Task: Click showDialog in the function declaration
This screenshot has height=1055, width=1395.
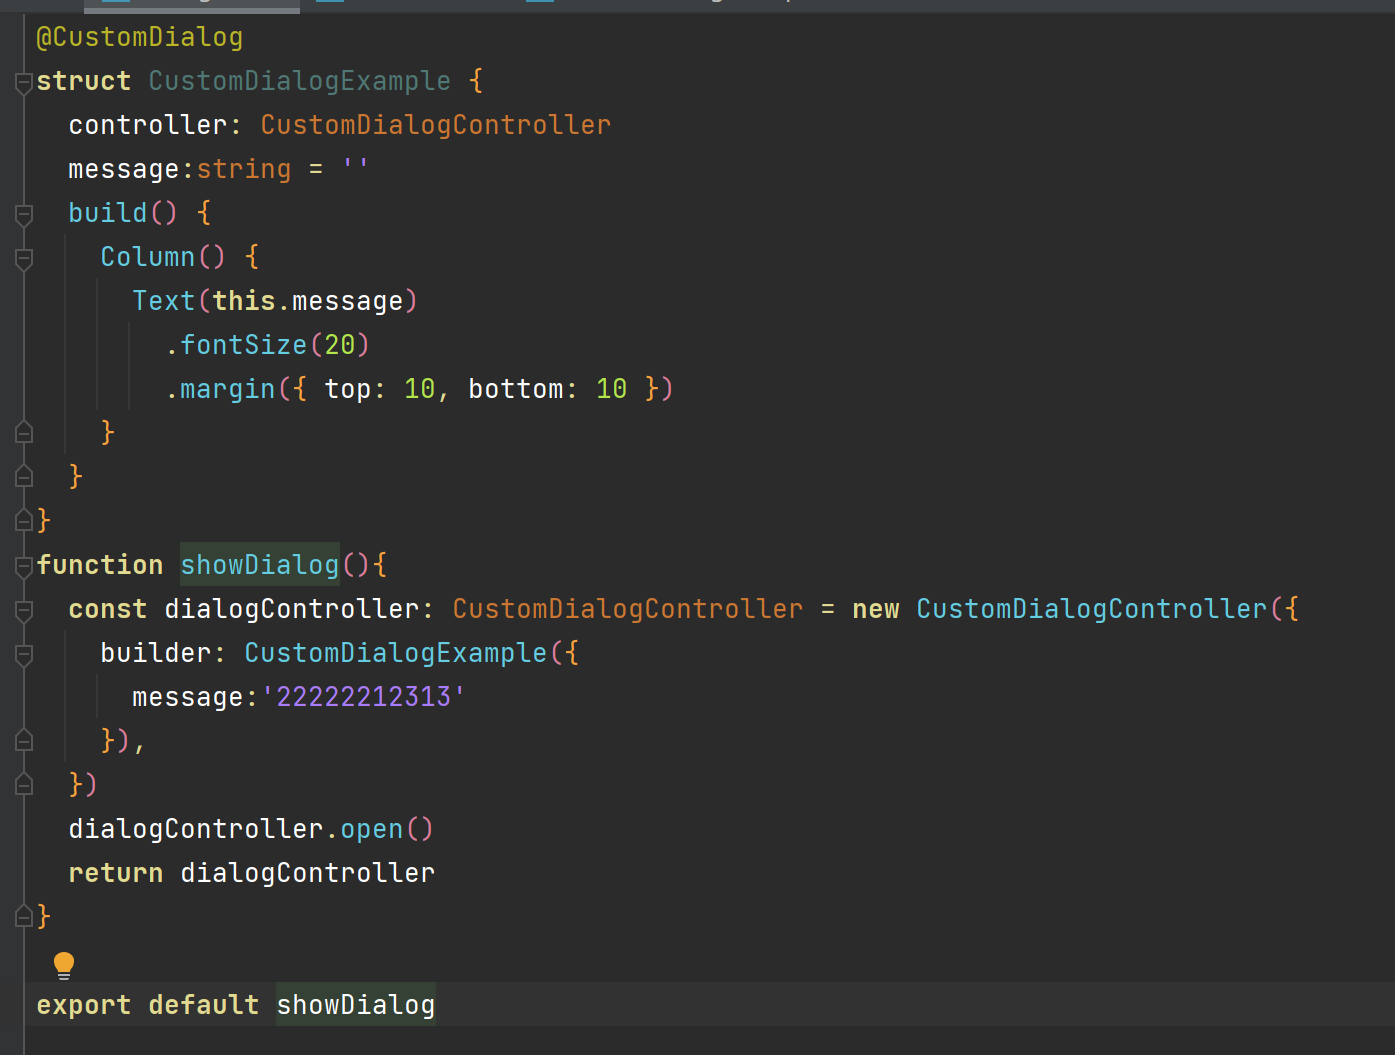Action: (260, 565)
